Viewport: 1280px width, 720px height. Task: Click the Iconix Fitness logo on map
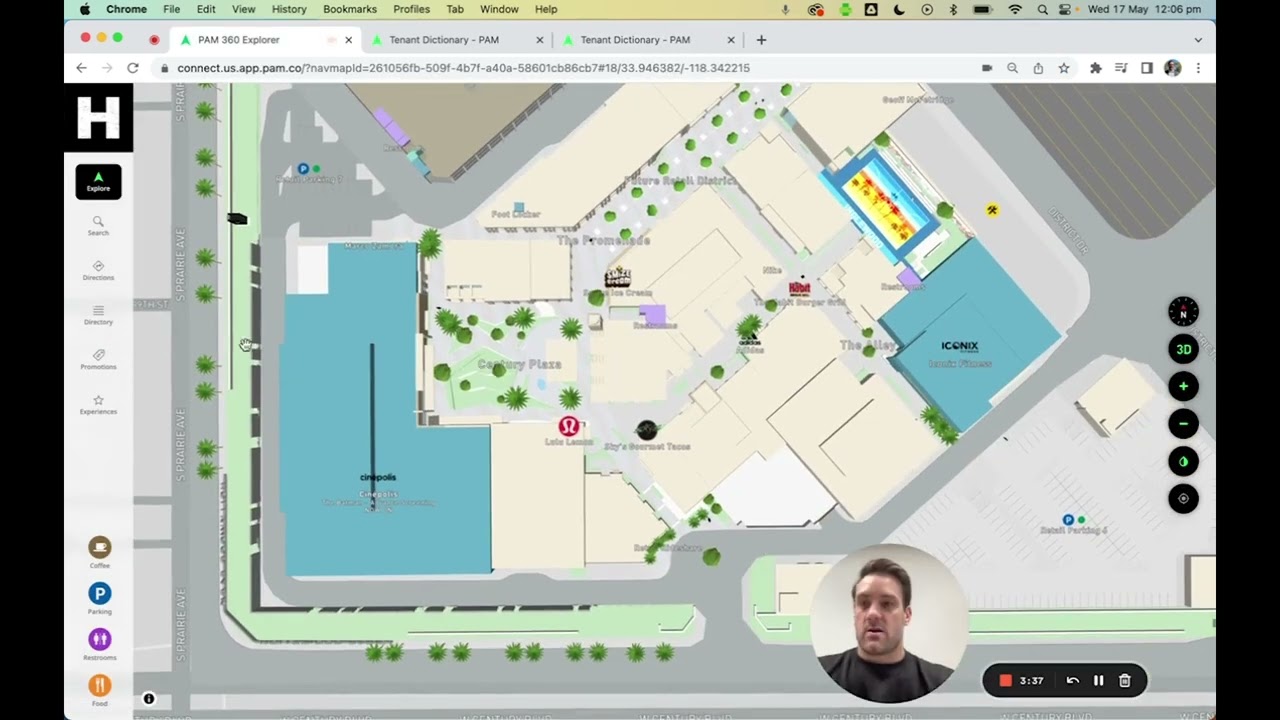(x=959, y=346)
